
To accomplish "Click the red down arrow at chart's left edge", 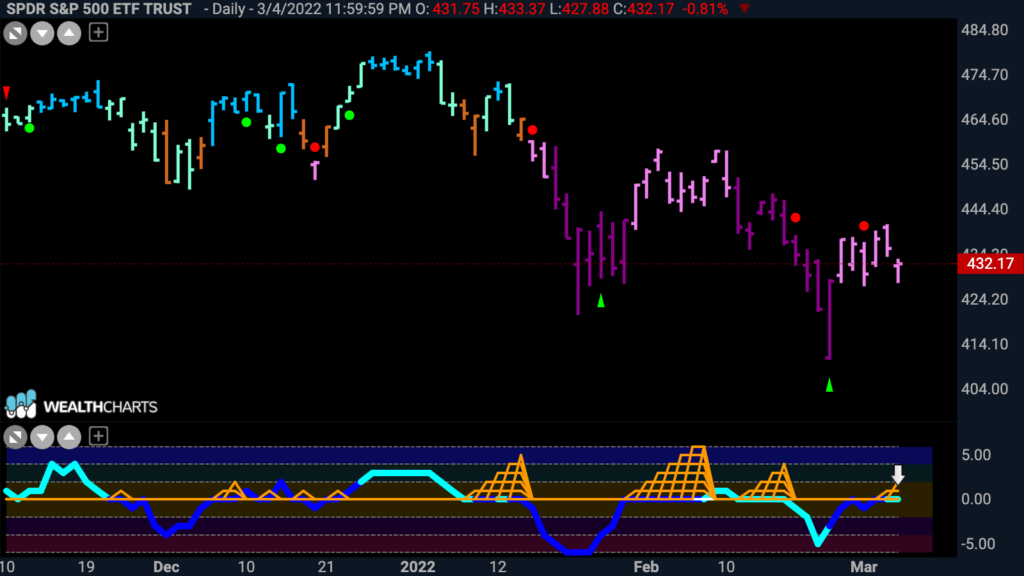I will [7, 93].
